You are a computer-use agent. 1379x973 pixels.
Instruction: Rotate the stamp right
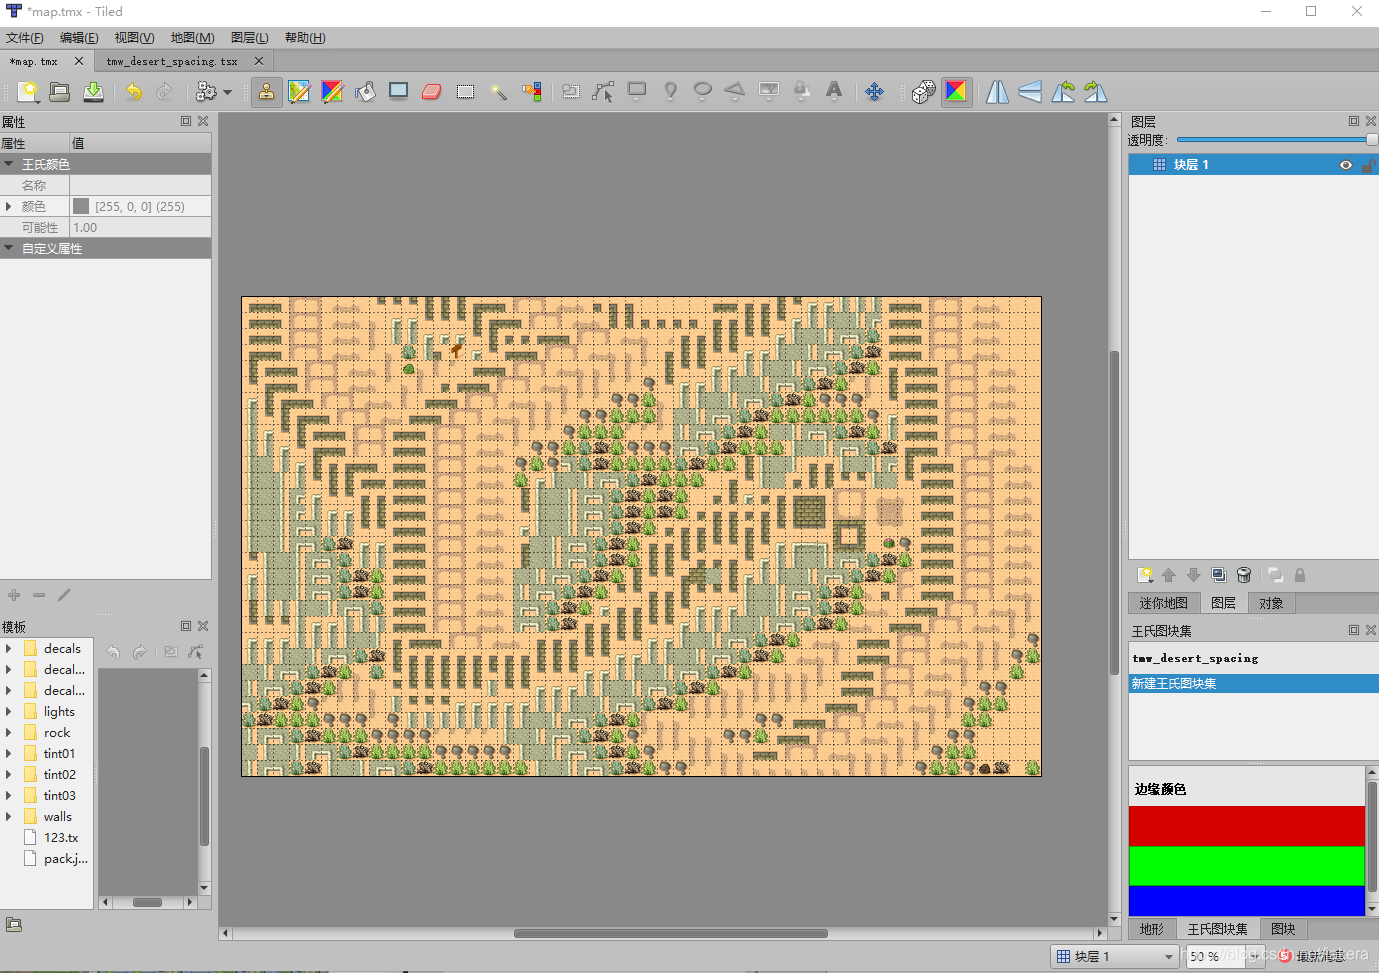click(x=1096, y=92)
